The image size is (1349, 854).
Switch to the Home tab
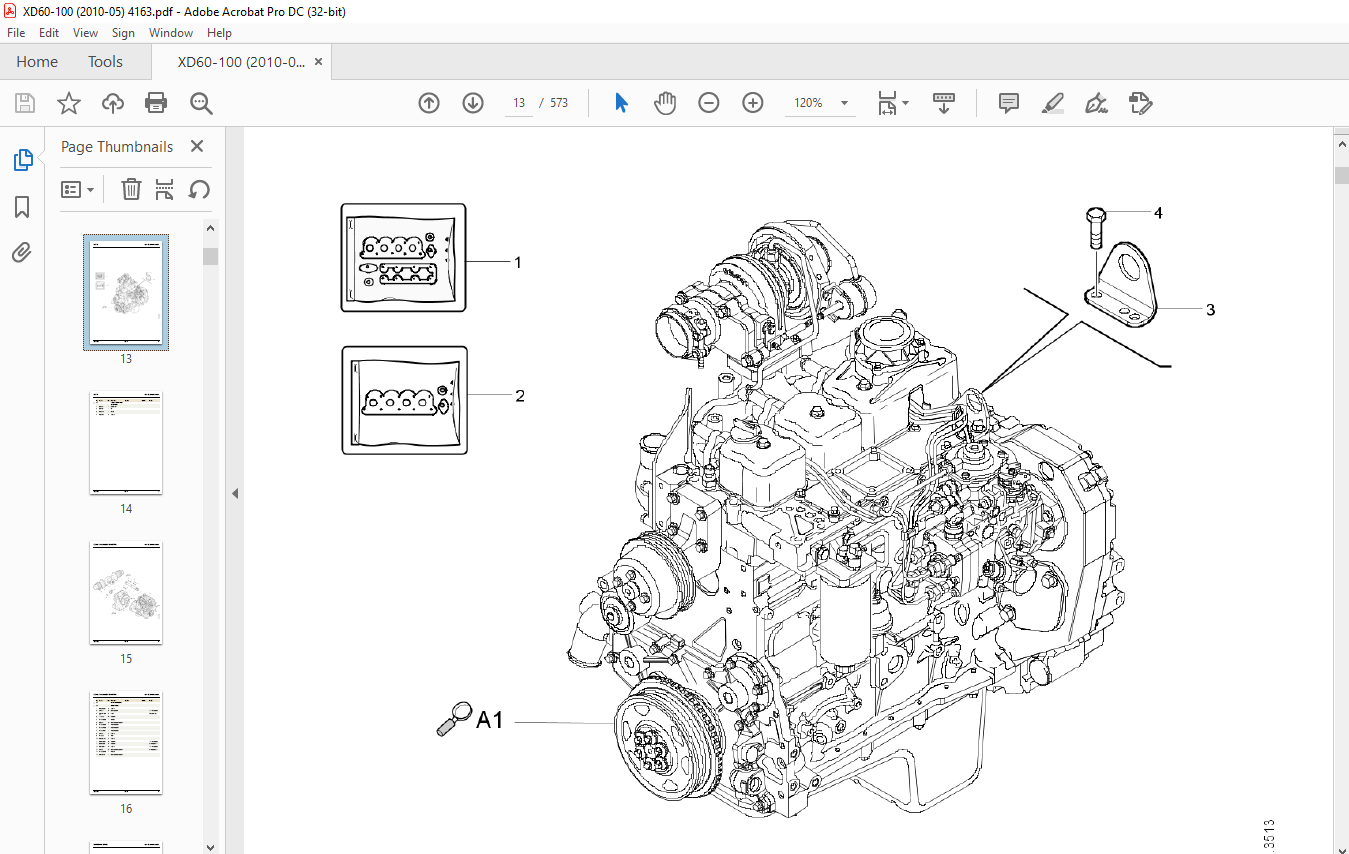37,62
